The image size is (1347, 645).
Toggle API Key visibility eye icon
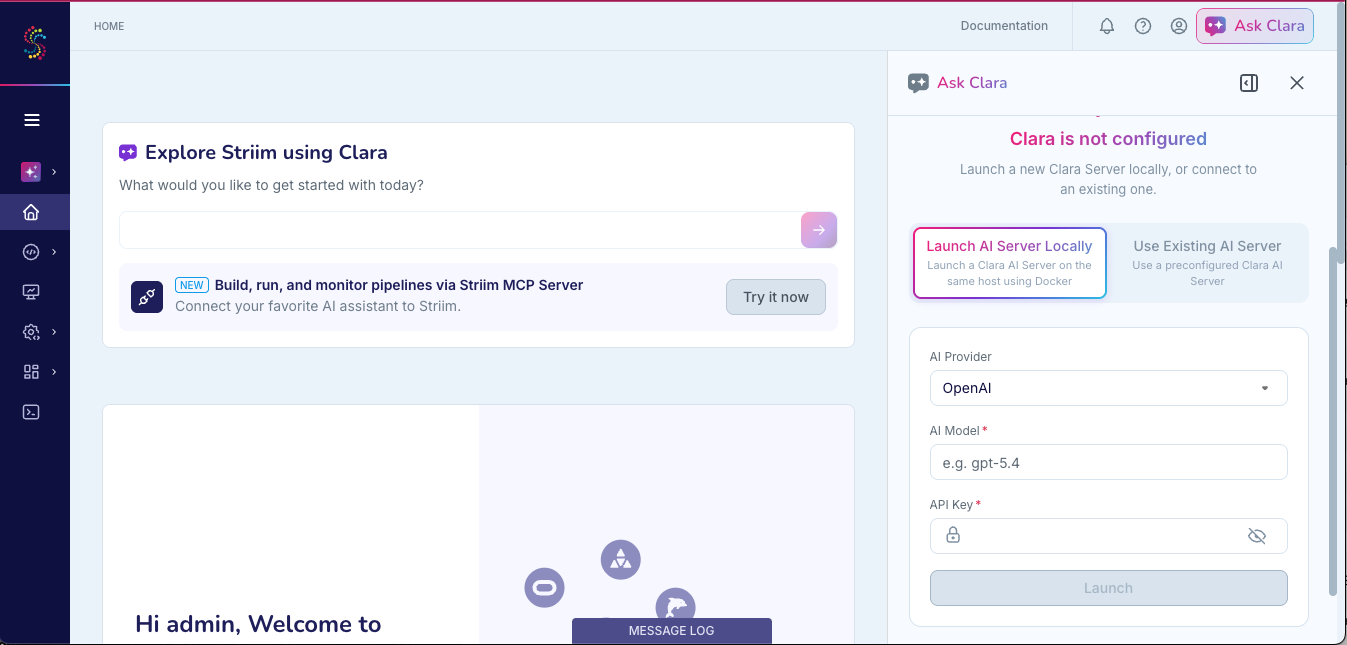click(1257, 536)
